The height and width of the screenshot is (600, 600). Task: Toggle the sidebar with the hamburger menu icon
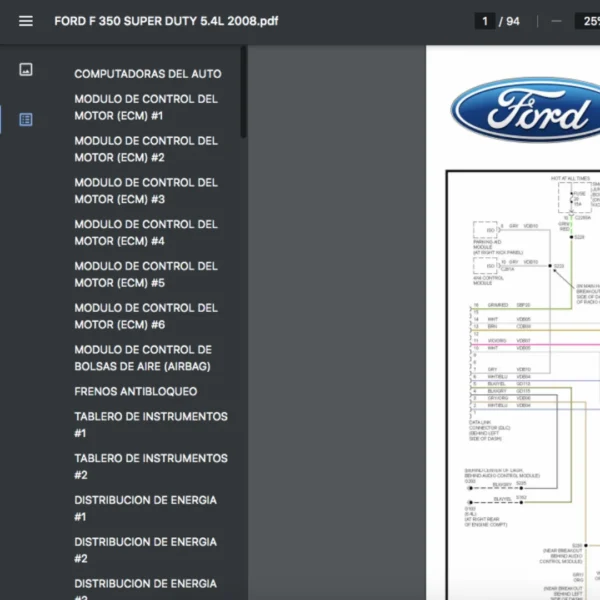coord(26,21)
